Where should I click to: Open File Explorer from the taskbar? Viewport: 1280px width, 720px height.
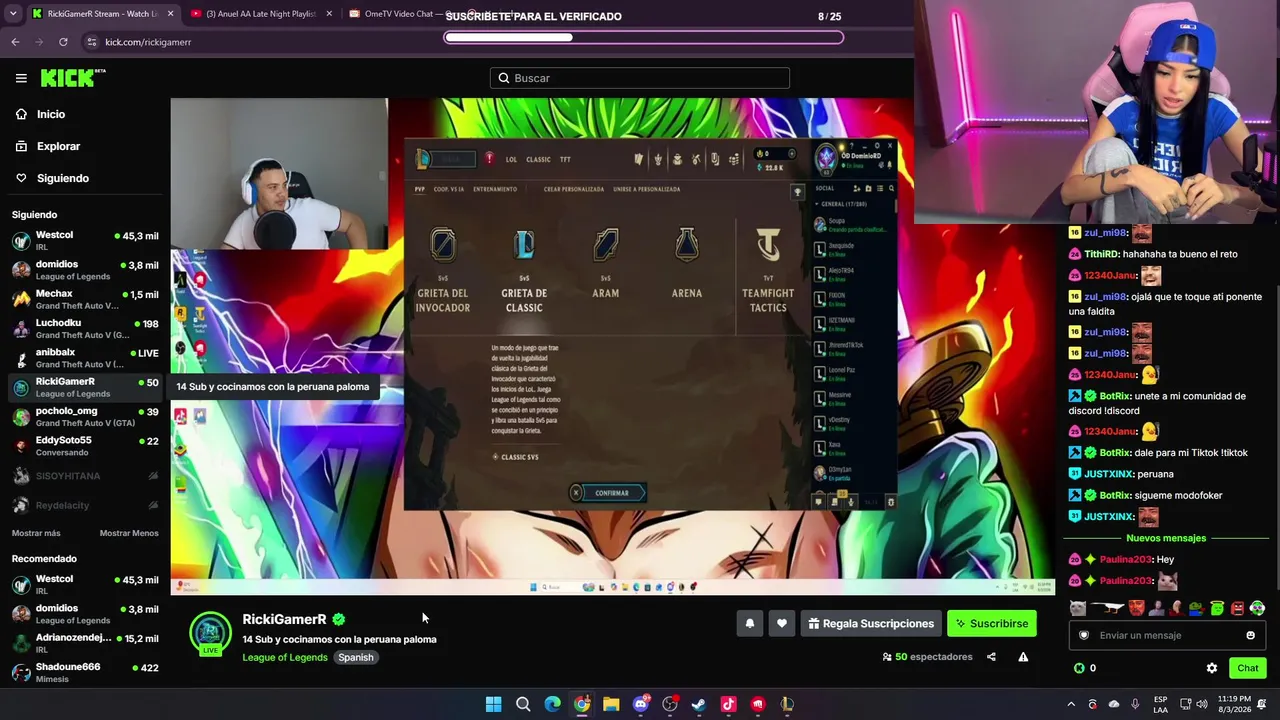pos(611,704)
